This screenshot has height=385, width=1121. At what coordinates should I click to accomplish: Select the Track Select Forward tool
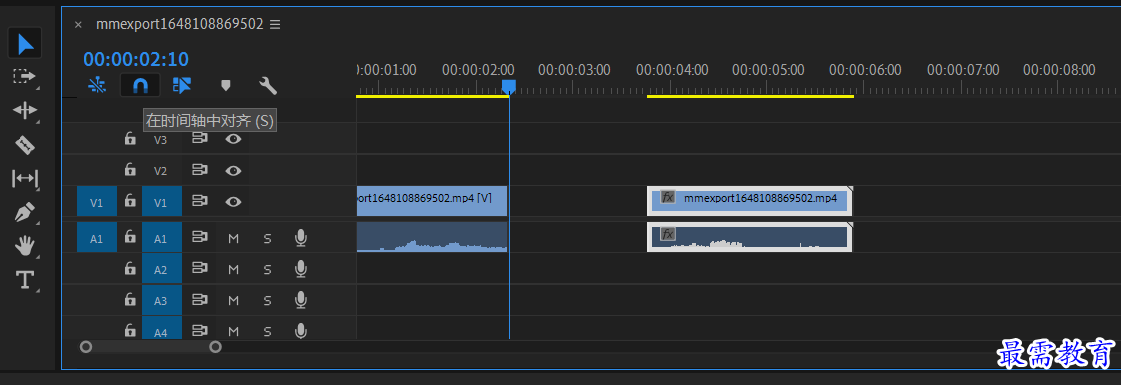click(x=25, y=76)
